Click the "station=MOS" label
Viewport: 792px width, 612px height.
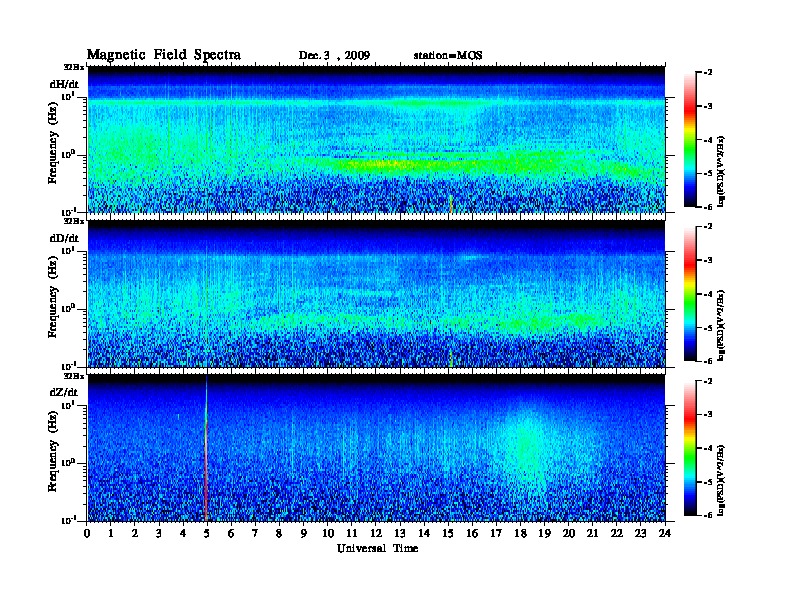448,56
